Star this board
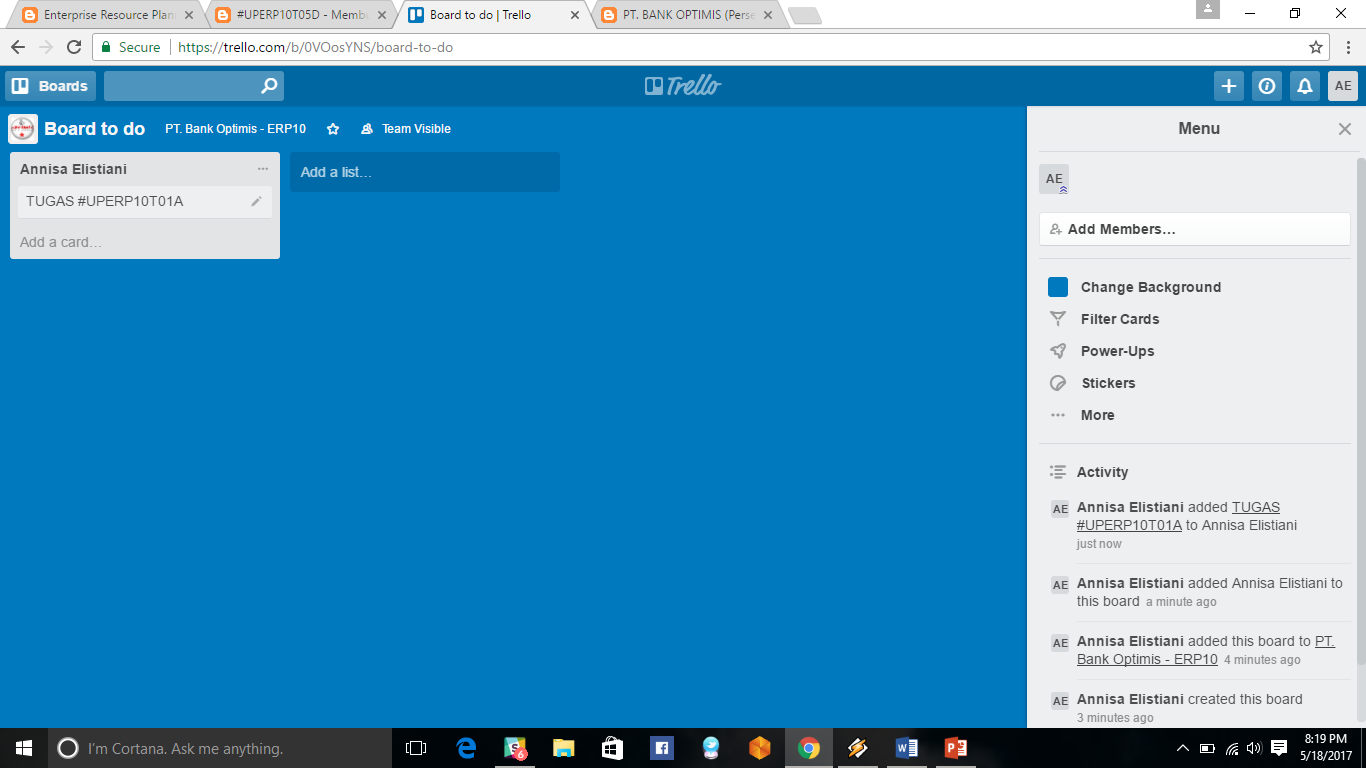The height and width of the screenshot is (768, 1366). (333, 129)
